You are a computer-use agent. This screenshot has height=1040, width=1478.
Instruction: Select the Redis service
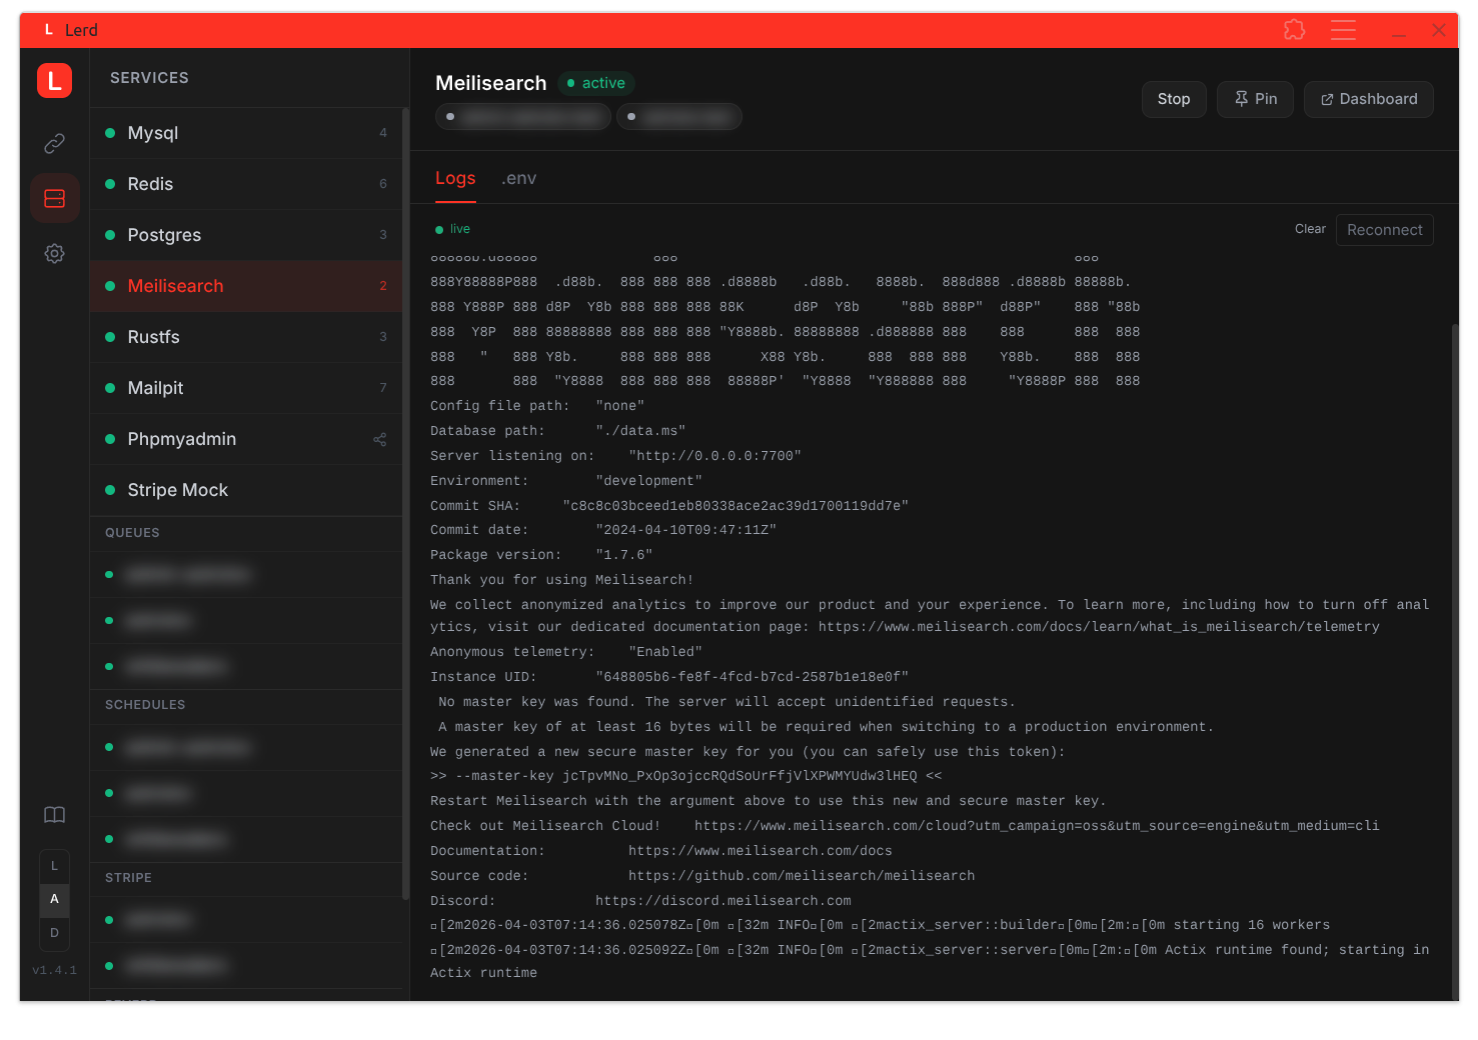tap(246, 184)
